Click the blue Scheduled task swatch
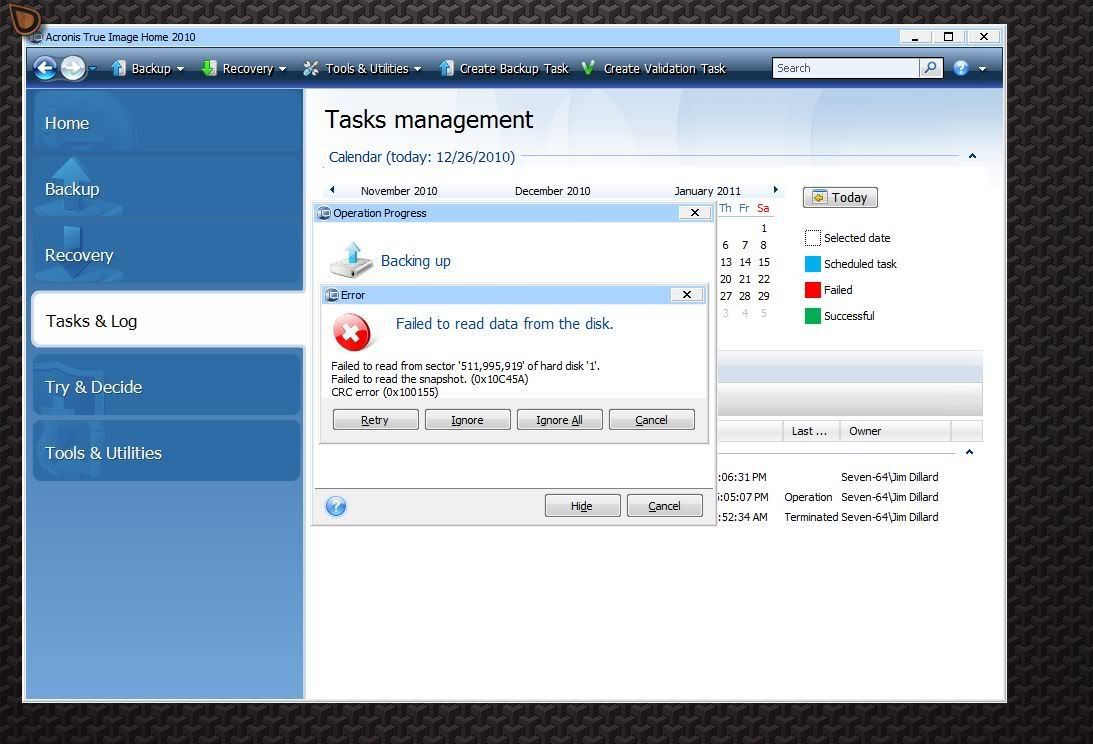Viewport: 1093px width, 744px height. (x=813, y=264)
